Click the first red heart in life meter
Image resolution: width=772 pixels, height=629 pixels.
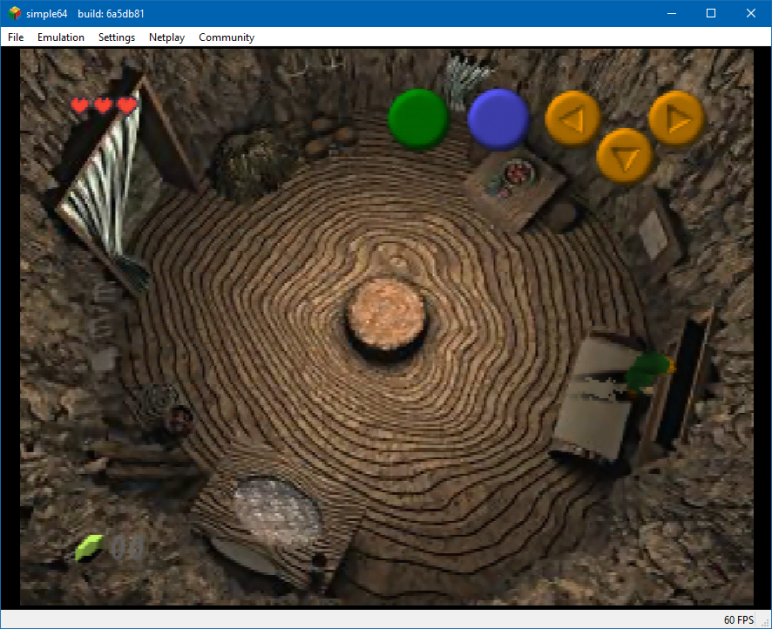(80, 105)
